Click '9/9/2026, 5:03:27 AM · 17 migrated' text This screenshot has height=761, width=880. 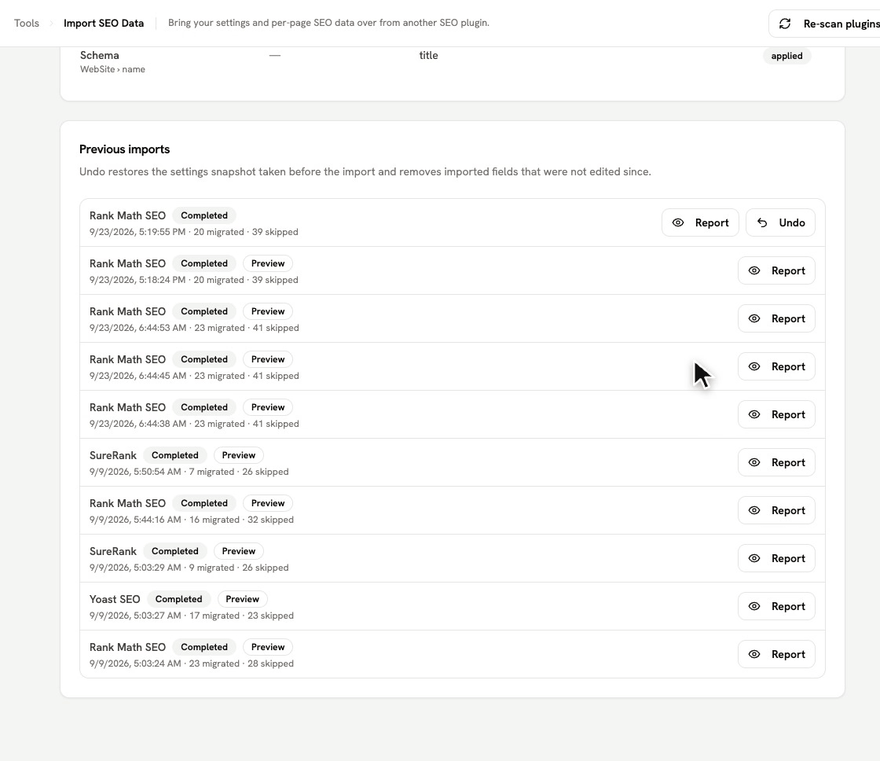[164, 616]
